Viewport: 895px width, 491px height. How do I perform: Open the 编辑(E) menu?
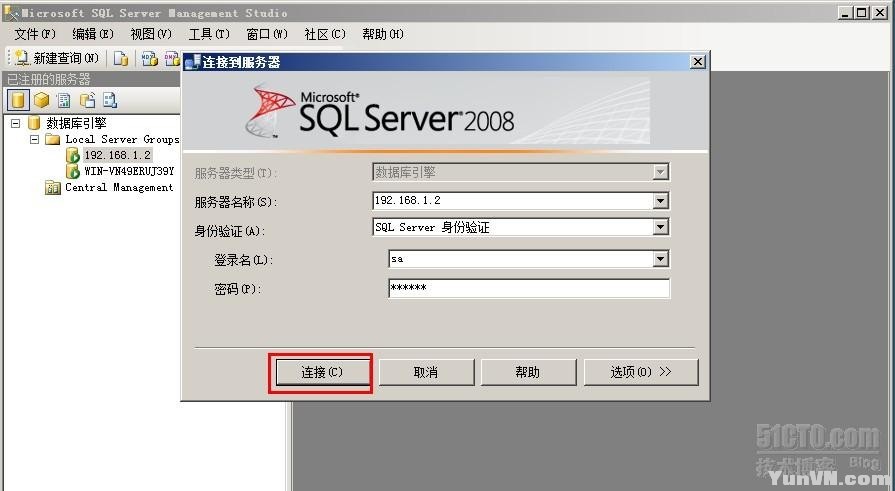[x=92, y=34]
